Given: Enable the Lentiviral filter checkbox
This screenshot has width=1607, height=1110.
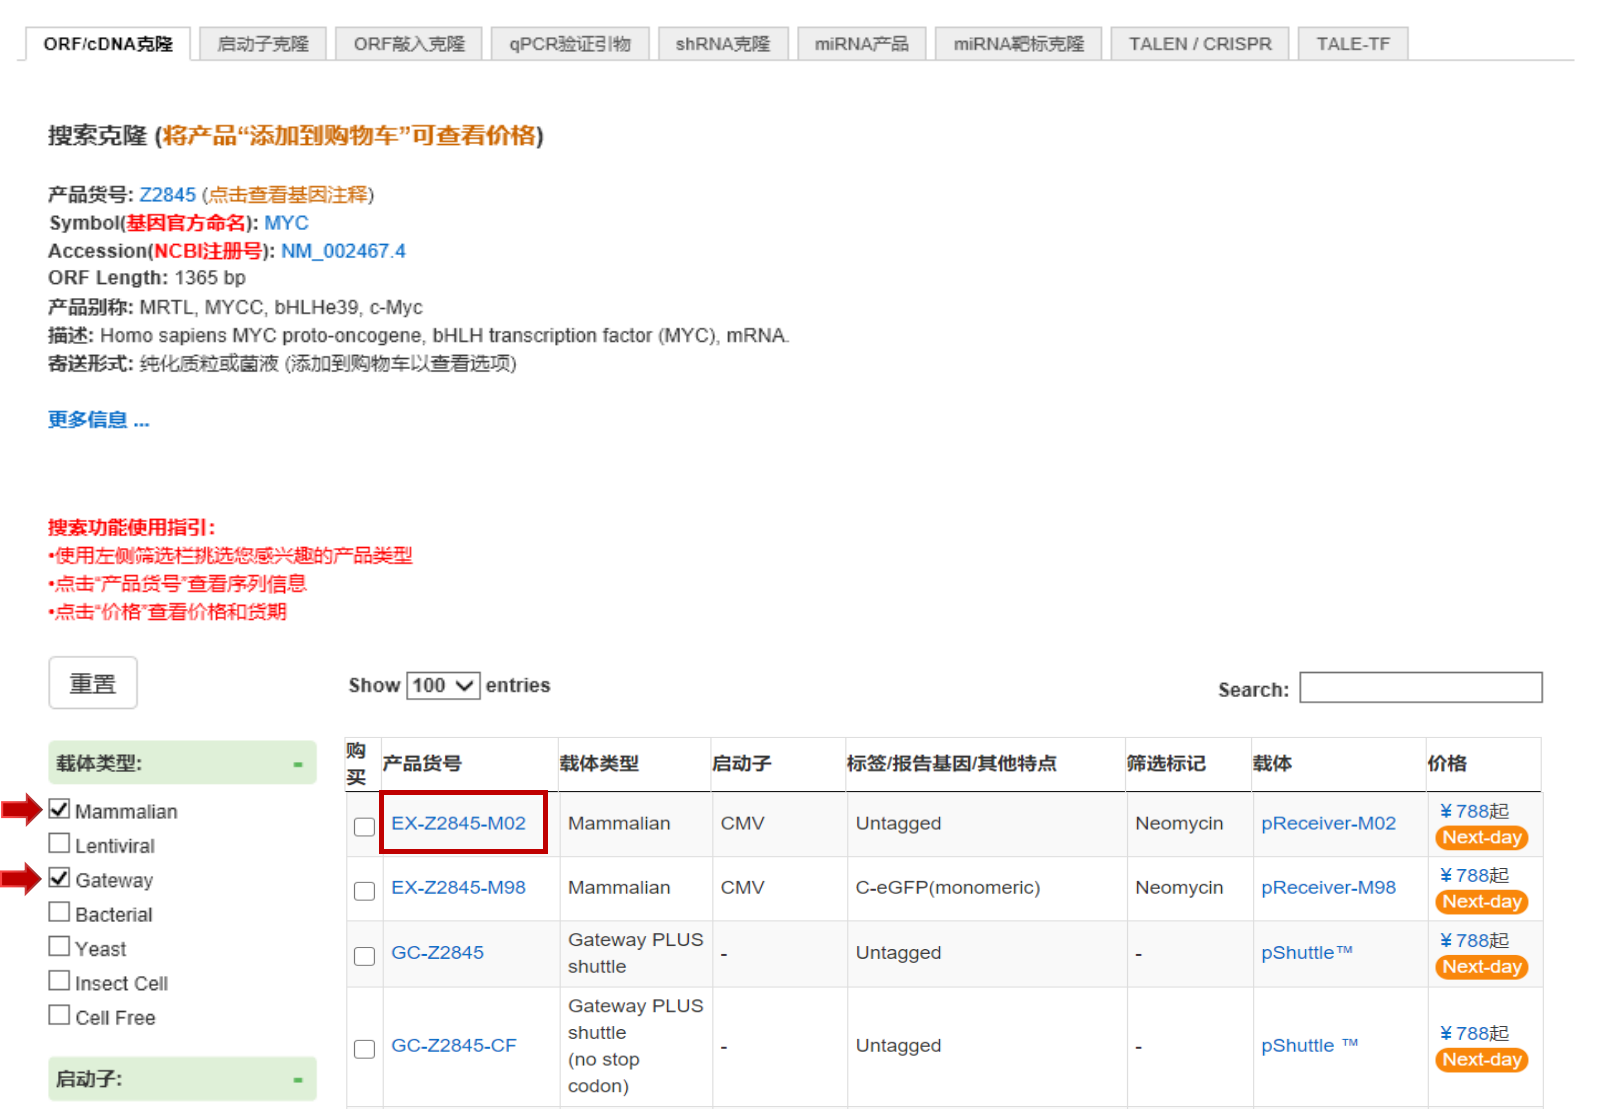Looking at the screenshot, I should (60, 843).
